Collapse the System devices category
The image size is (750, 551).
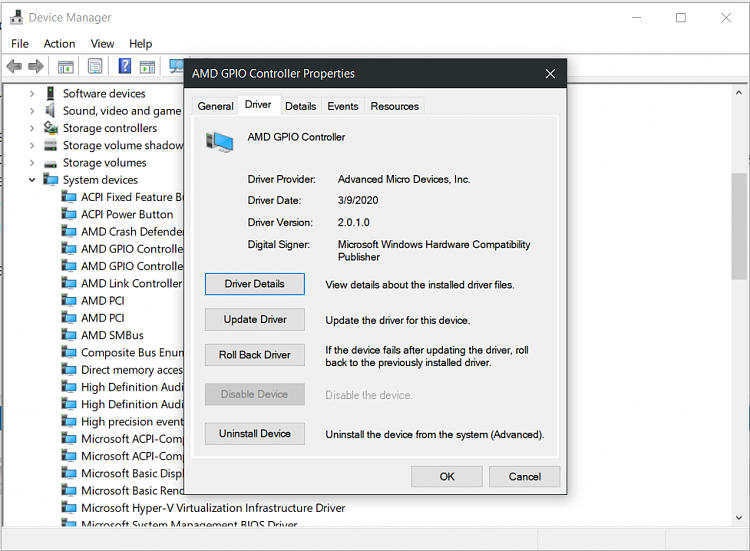[32, 180]
